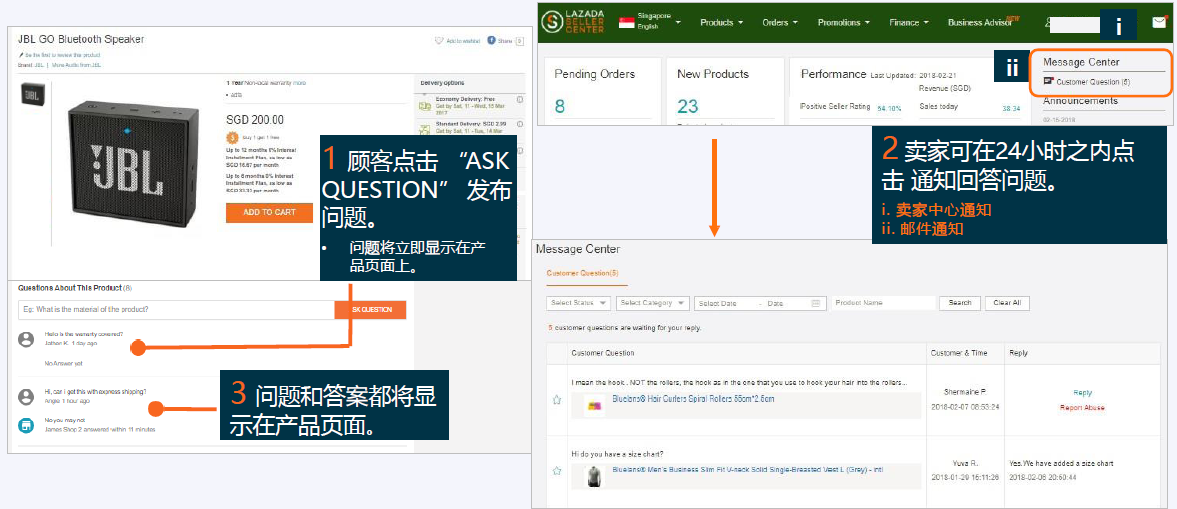Click Reply link for Shermaine P.
This screenshot has height=509, width=1177.
[x=1082, y=393]
